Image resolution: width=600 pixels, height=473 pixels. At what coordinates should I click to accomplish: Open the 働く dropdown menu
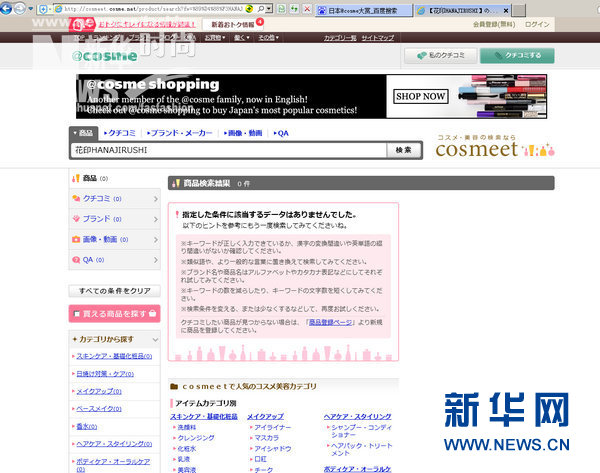pos(241,38)
